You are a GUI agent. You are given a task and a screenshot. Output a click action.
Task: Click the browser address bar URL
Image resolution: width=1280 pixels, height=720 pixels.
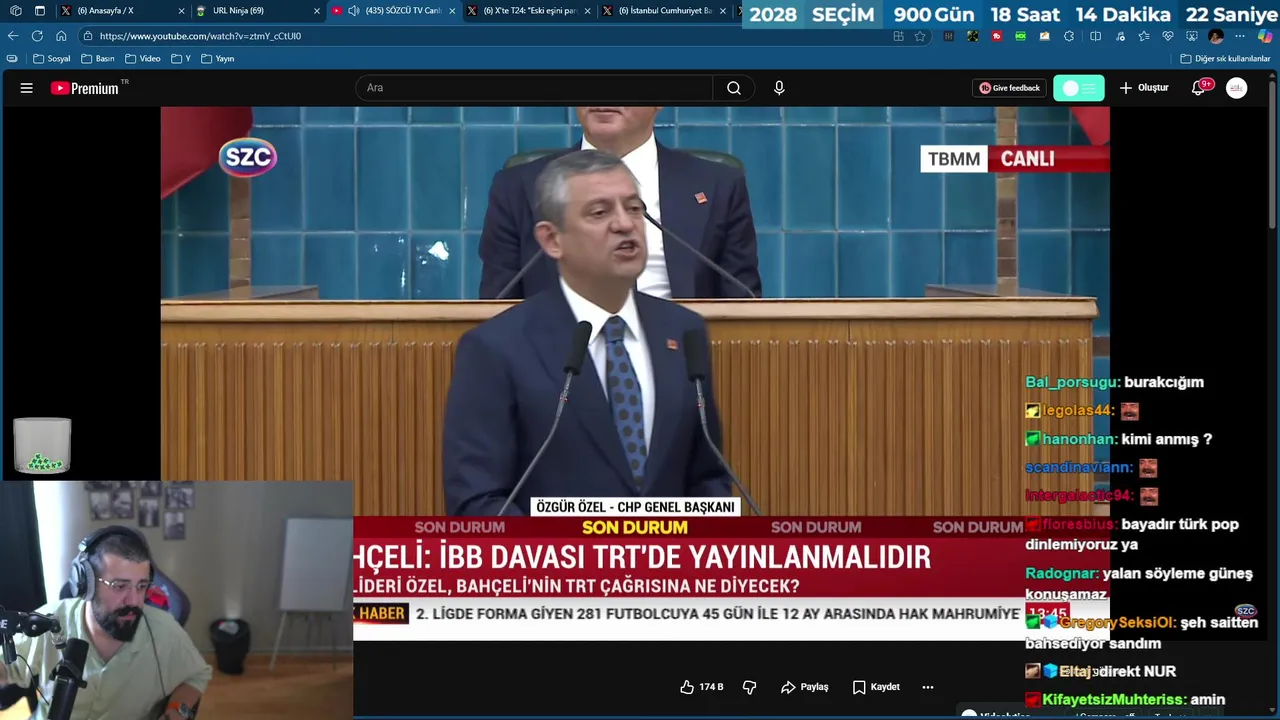(x=200, y=36)
